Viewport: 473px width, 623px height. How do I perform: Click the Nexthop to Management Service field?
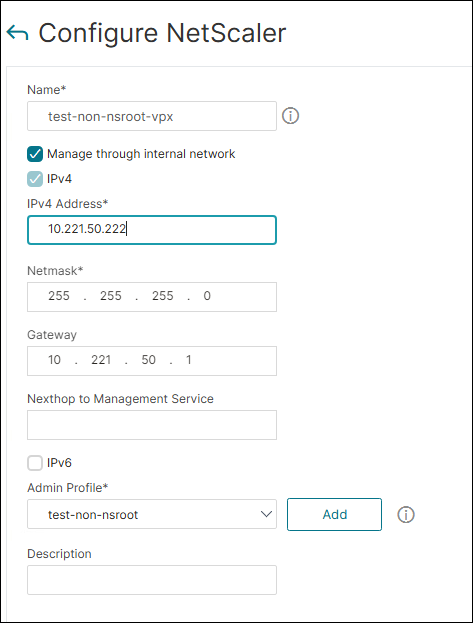[152, 425]
